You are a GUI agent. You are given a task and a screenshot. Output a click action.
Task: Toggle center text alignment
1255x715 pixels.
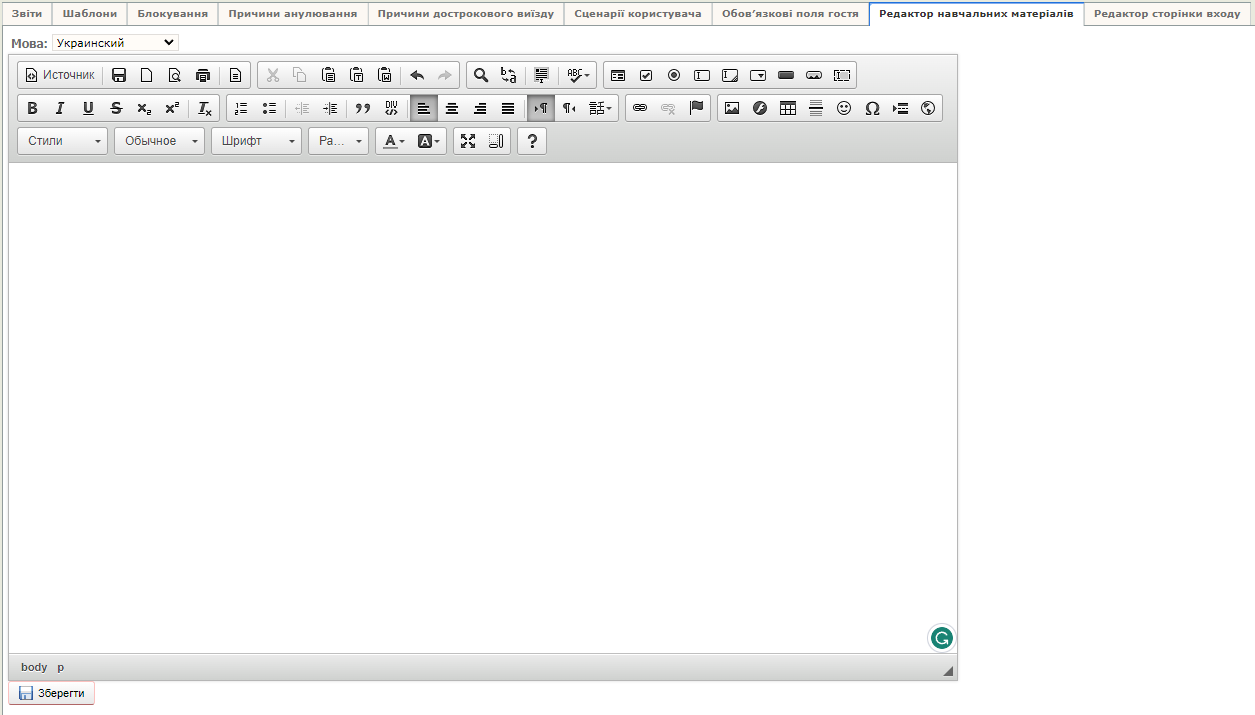(452, 108)
